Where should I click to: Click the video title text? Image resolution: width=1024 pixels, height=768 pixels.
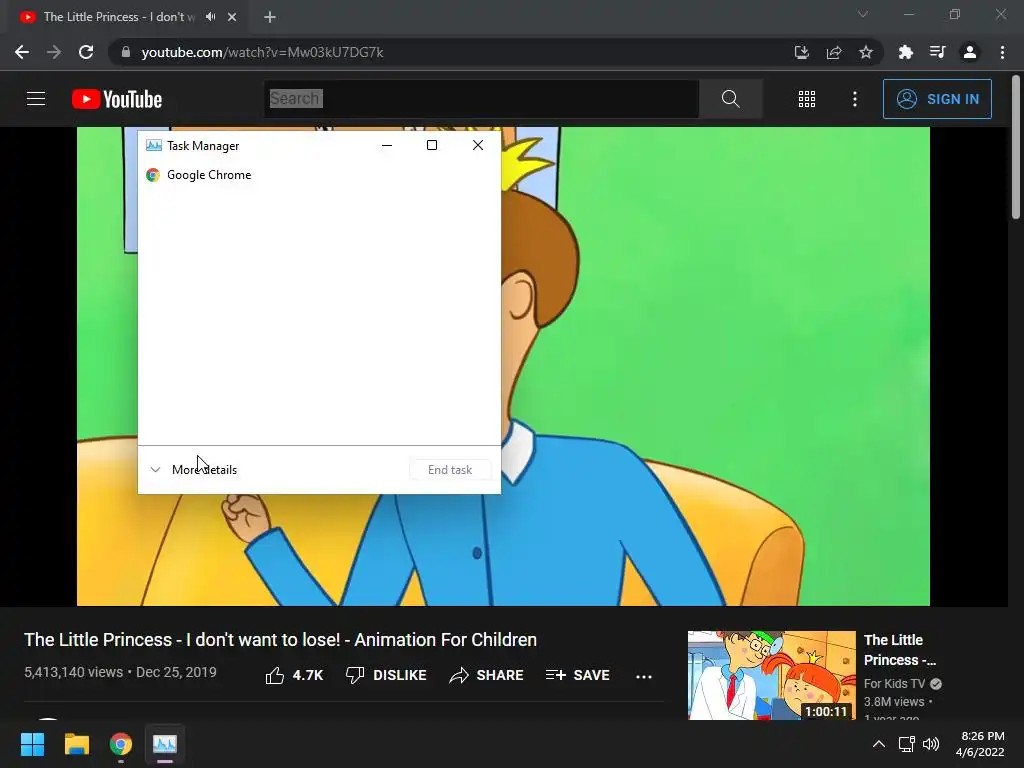coord(281,639)
